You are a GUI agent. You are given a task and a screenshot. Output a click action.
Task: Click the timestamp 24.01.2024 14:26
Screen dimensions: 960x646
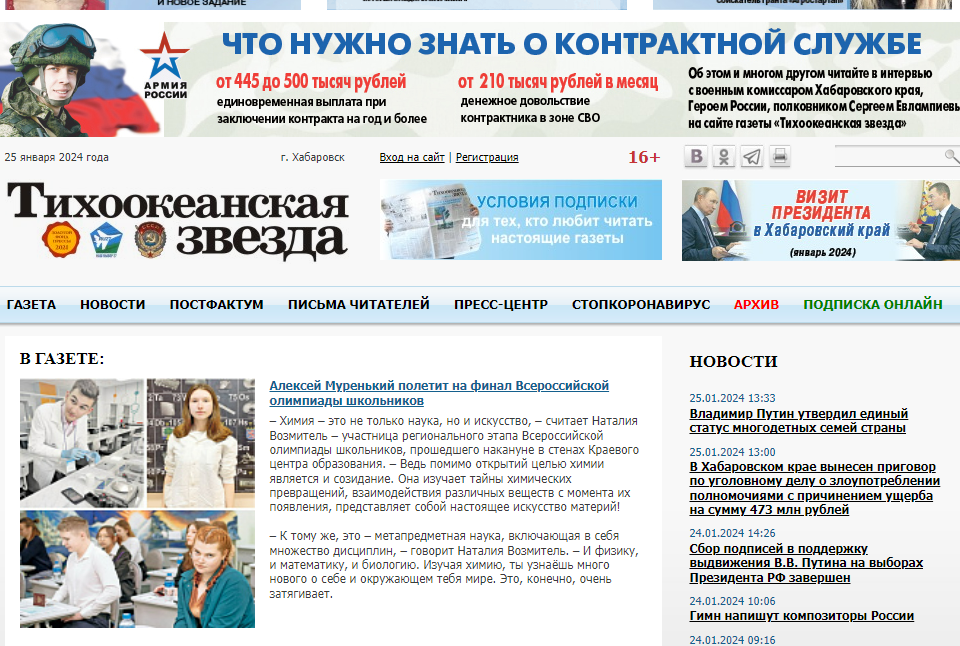coord(732,533)
